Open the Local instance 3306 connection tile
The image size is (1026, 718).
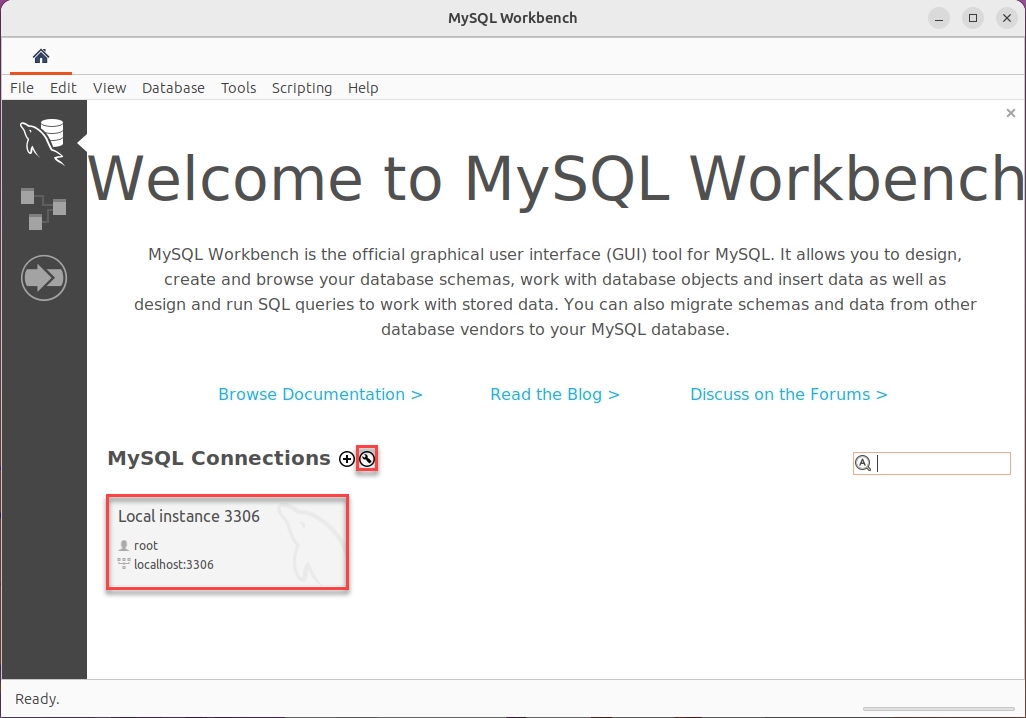pyautogui.click(x=227, y=541)
